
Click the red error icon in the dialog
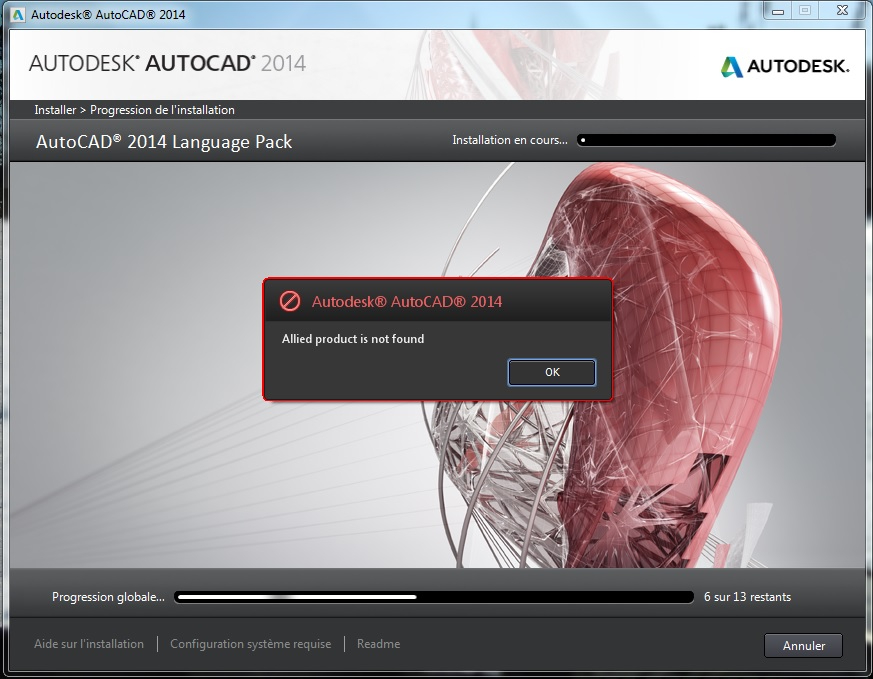click(290, 300)
